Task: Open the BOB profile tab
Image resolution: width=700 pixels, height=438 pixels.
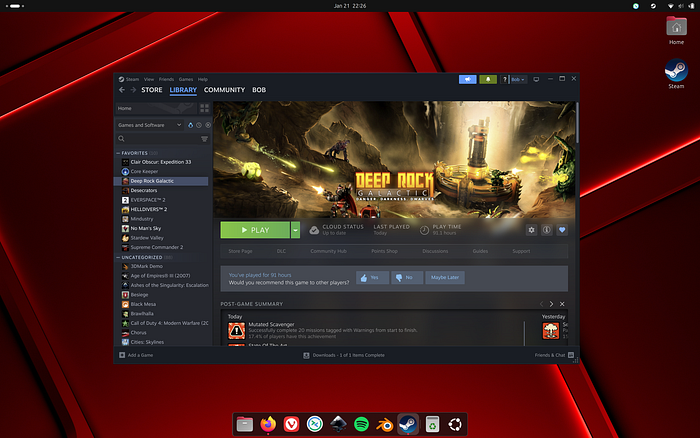Action: click(x=259, y=90)
